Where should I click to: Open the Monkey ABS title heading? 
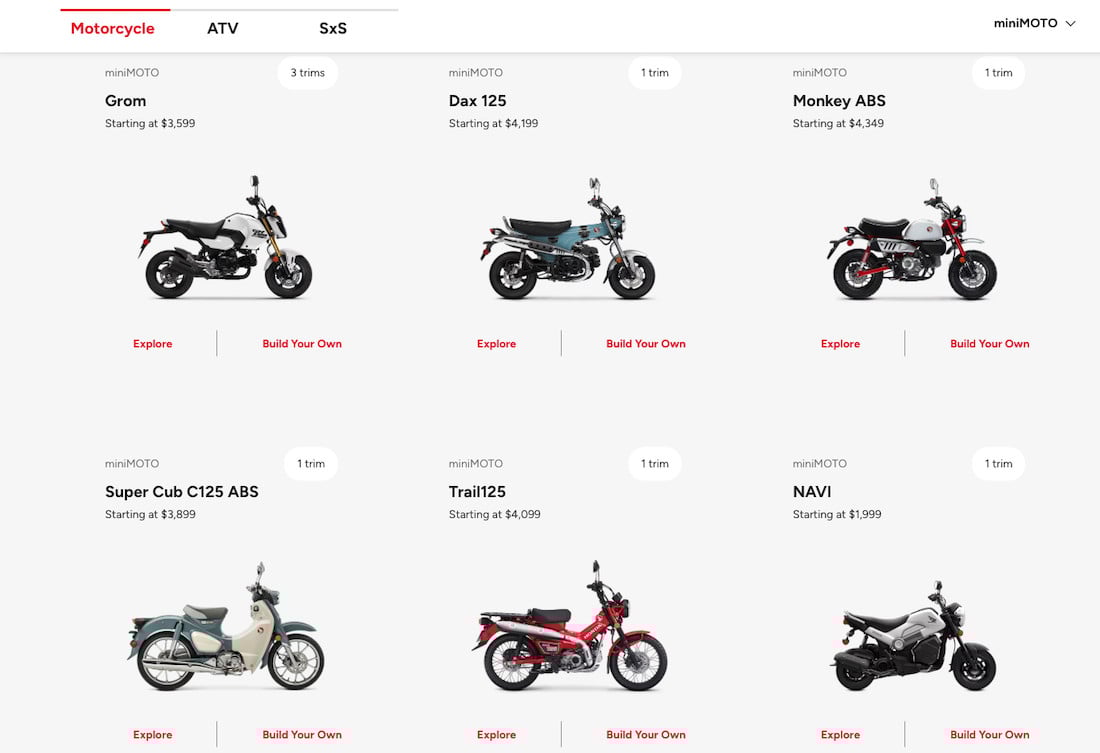(839, 101)
